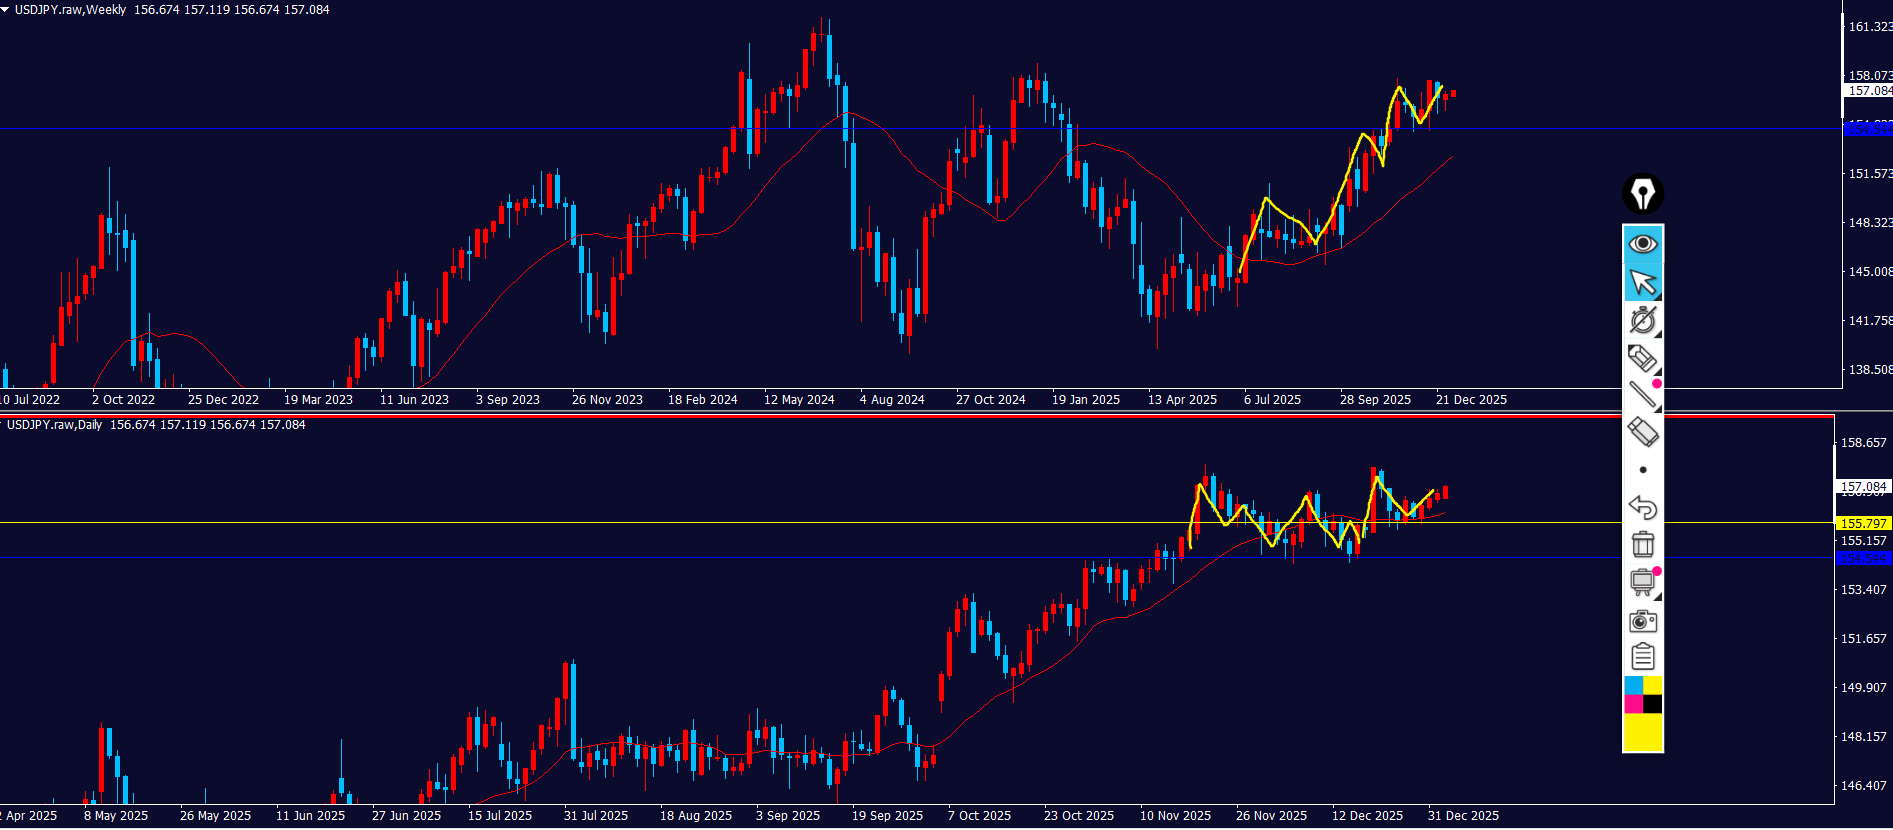Select the mouse cursor pointer mode

tap(1642, 283)
